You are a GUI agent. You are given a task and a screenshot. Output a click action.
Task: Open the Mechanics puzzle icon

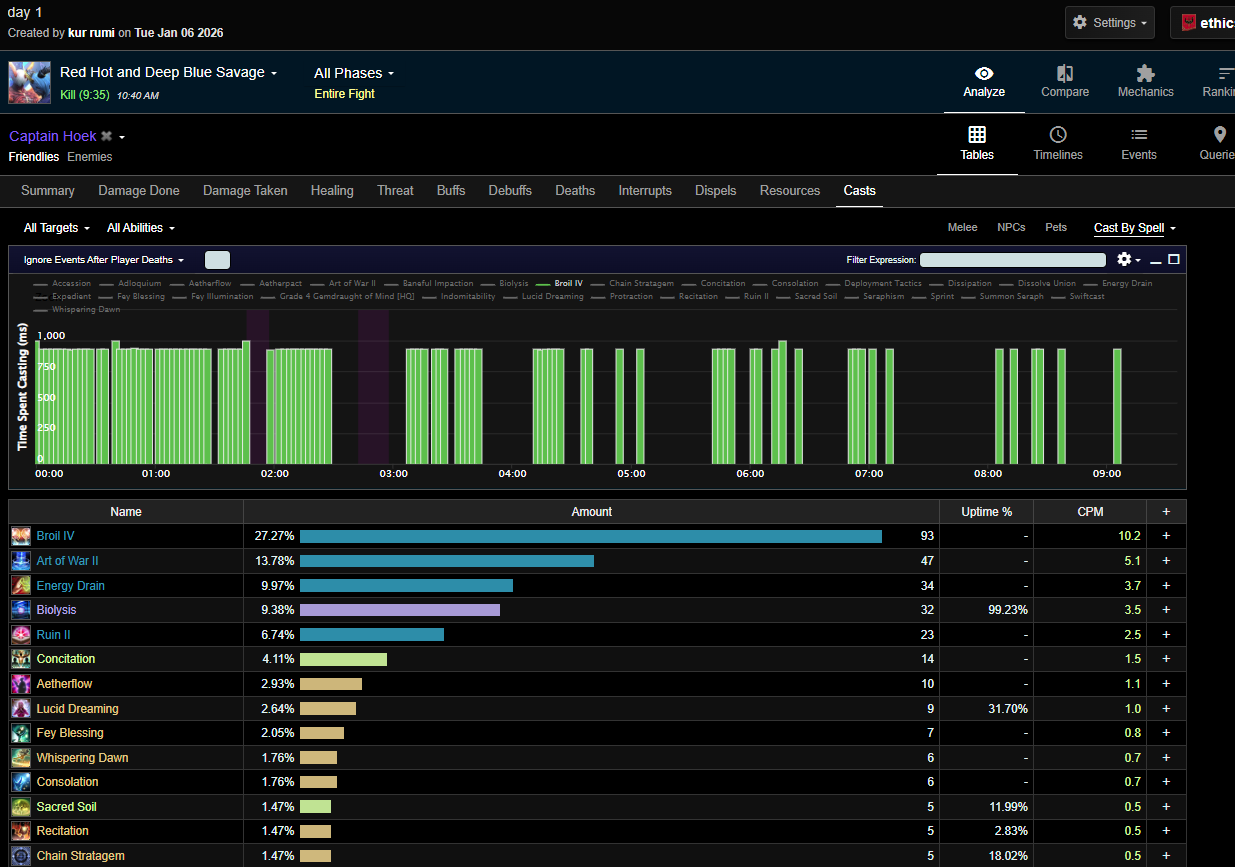[x=1145, y=74]
